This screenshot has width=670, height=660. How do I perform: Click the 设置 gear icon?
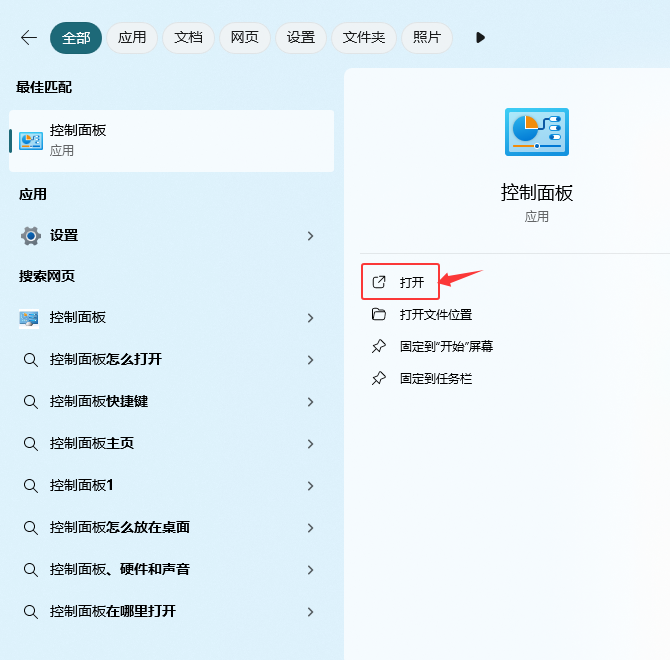(x=31, y=236)
